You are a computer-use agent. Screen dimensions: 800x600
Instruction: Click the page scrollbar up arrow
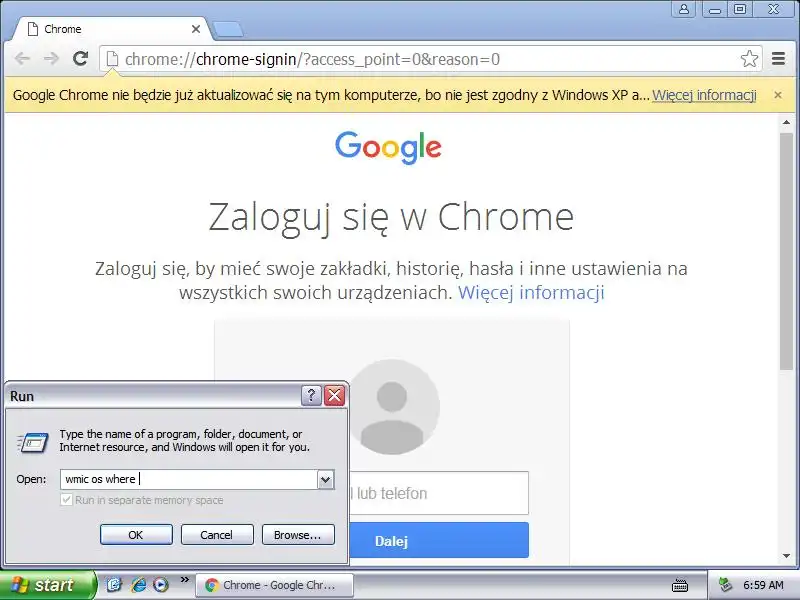click(786, 122)
